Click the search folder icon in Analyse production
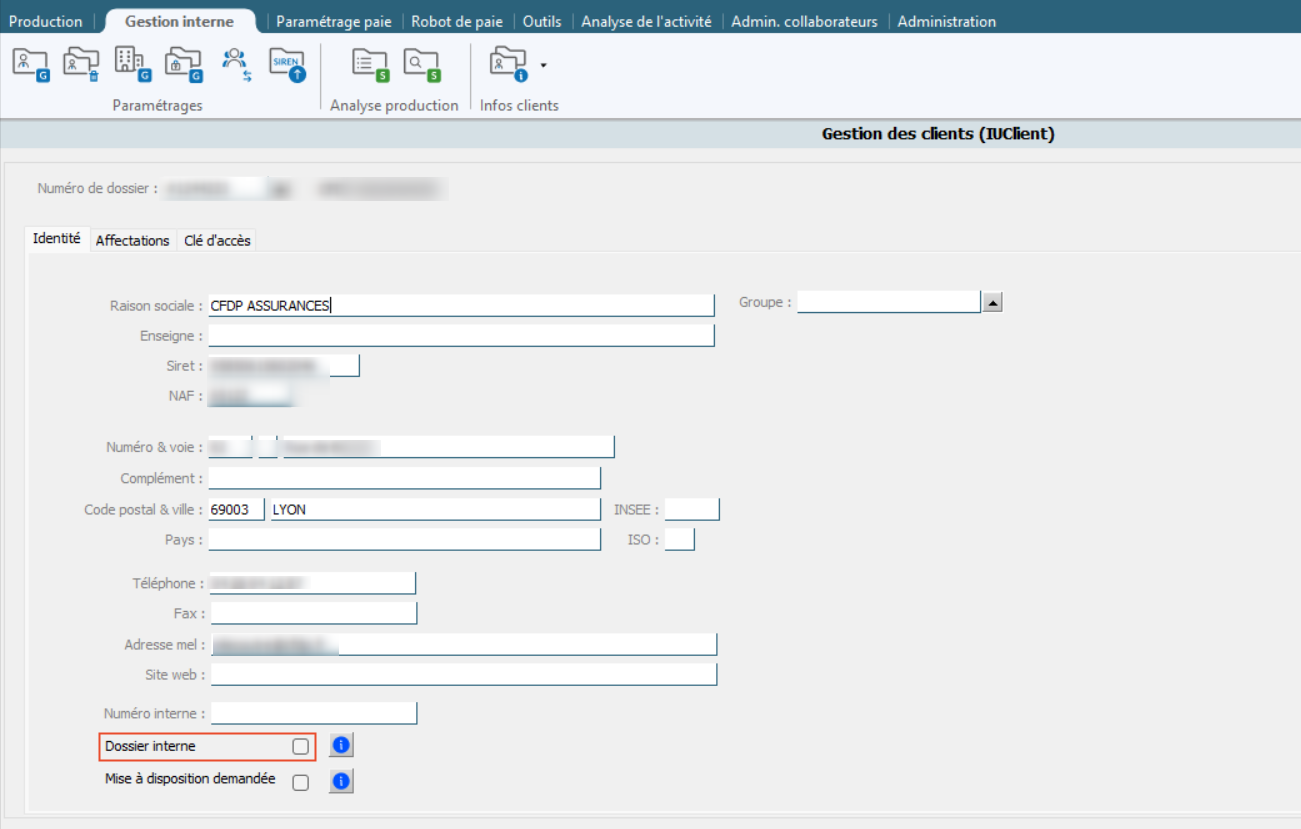 click(x=422, y=64)
